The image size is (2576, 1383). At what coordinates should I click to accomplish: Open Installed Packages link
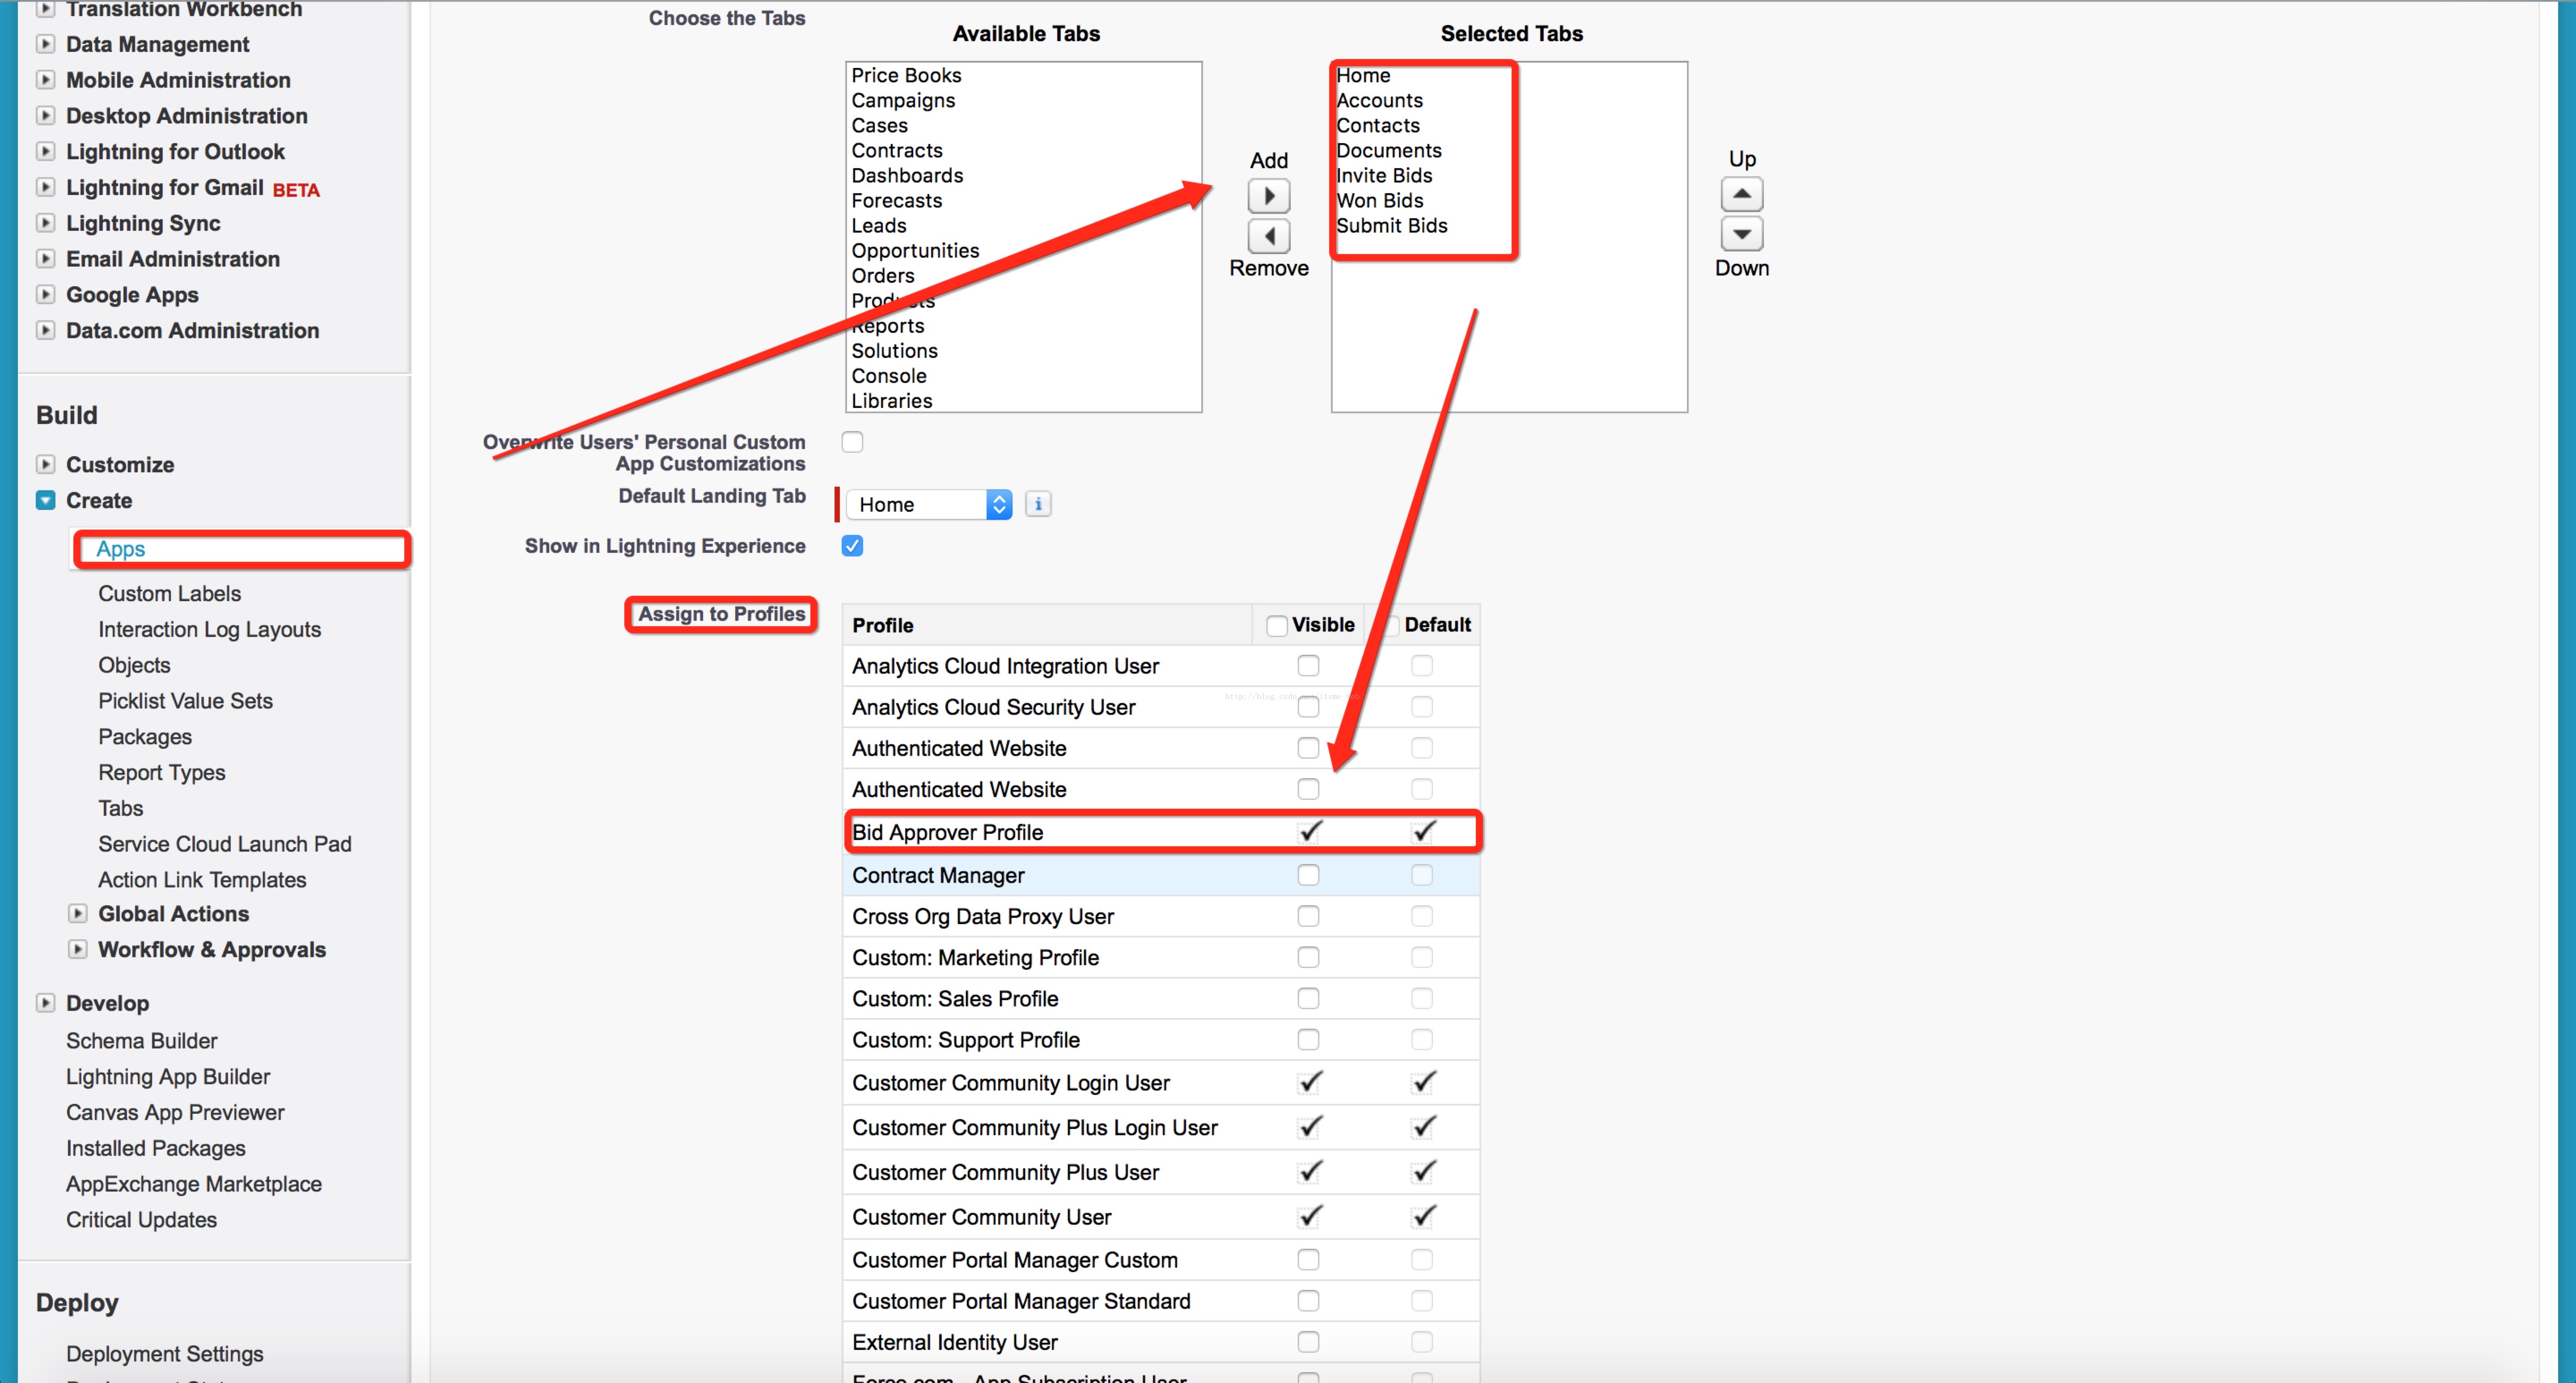click(155, 1148)
